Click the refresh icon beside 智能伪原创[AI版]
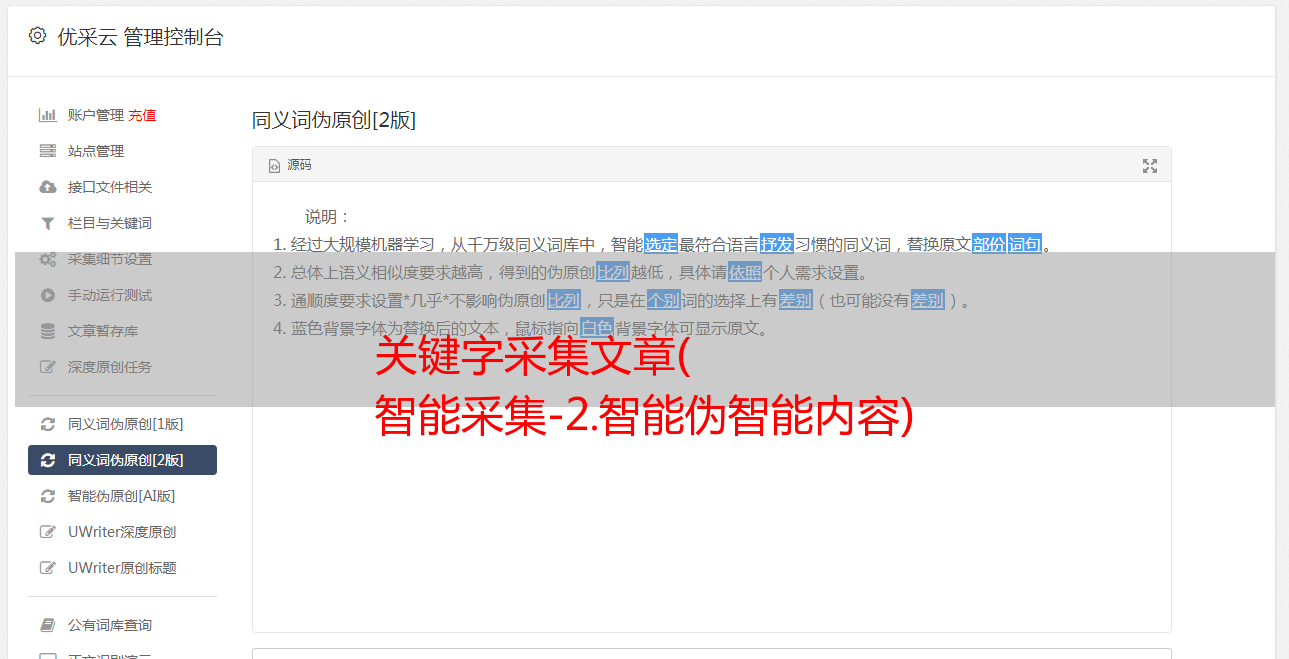The image size is (1289, 659). pos(47,496)
